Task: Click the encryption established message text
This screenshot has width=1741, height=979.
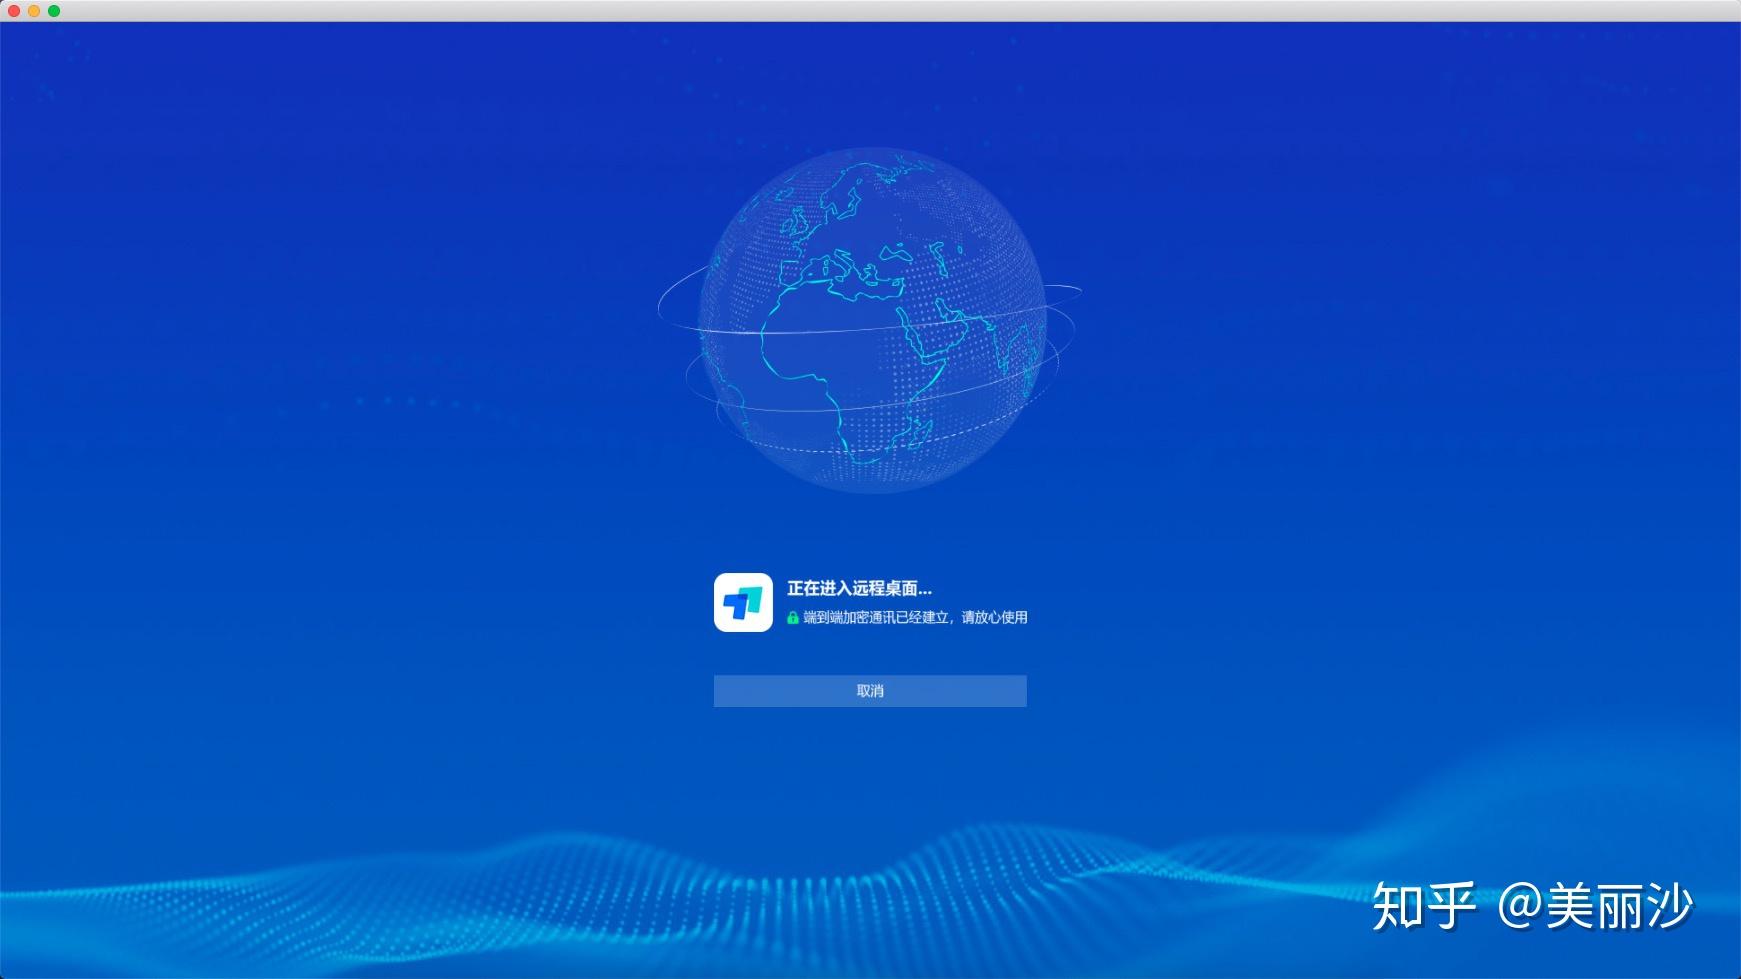Action: tap(913, 618)
